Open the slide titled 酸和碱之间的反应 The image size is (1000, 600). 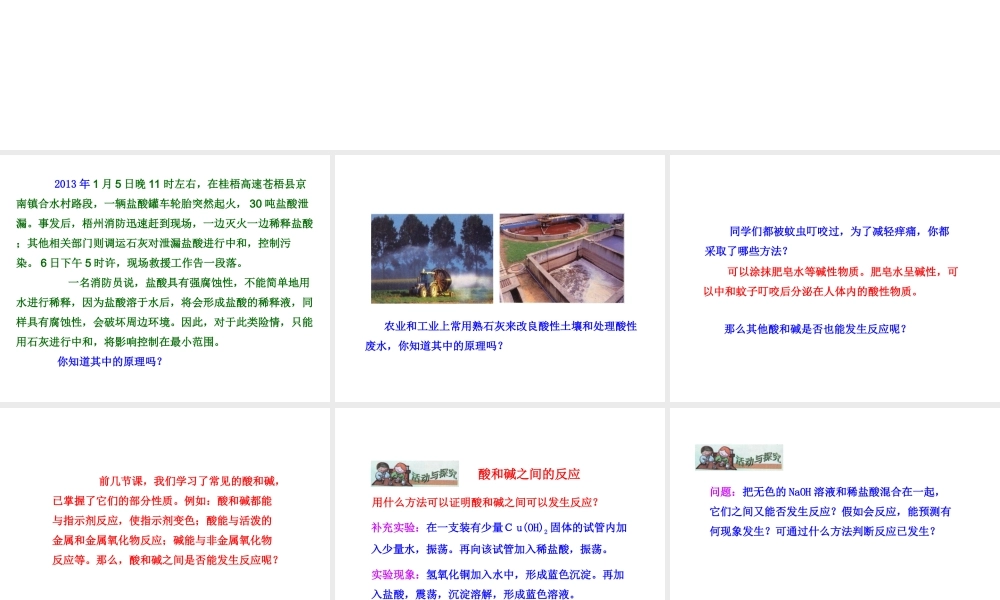(x=499, y=504)
